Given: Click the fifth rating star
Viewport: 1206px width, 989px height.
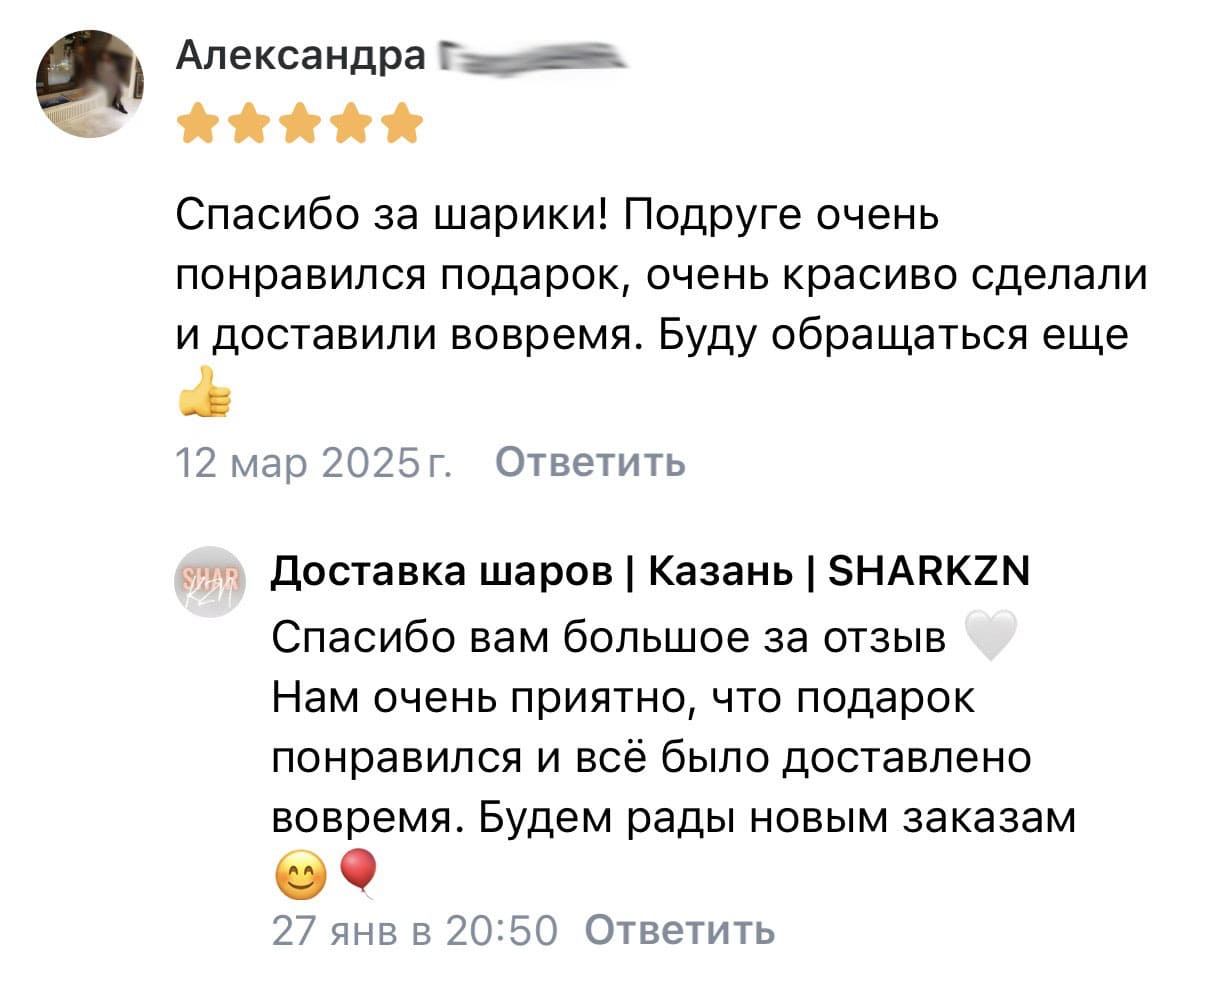Looking at the screenshot, I should (x=402, y=125).
